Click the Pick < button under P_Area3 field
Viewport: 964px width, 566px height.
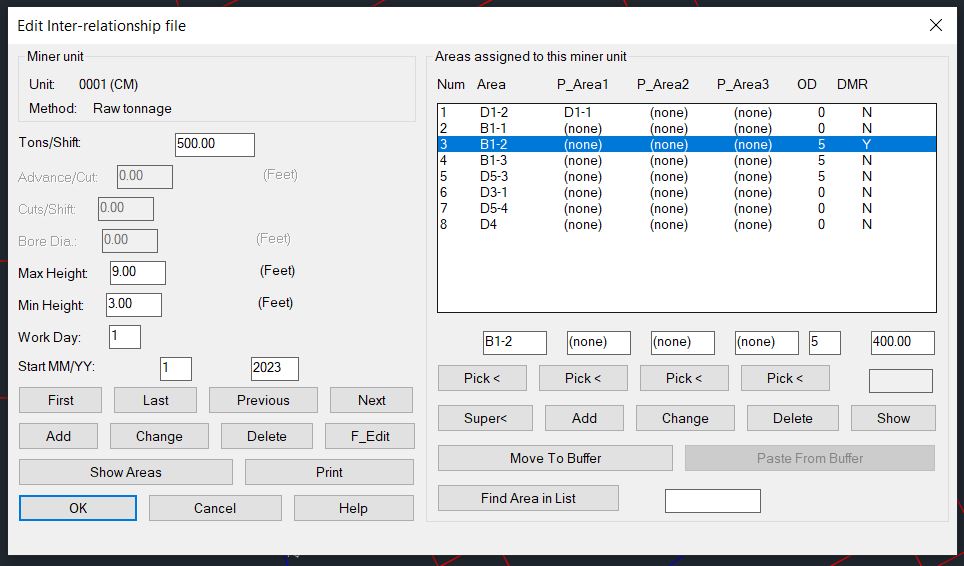tap(785, 378)
